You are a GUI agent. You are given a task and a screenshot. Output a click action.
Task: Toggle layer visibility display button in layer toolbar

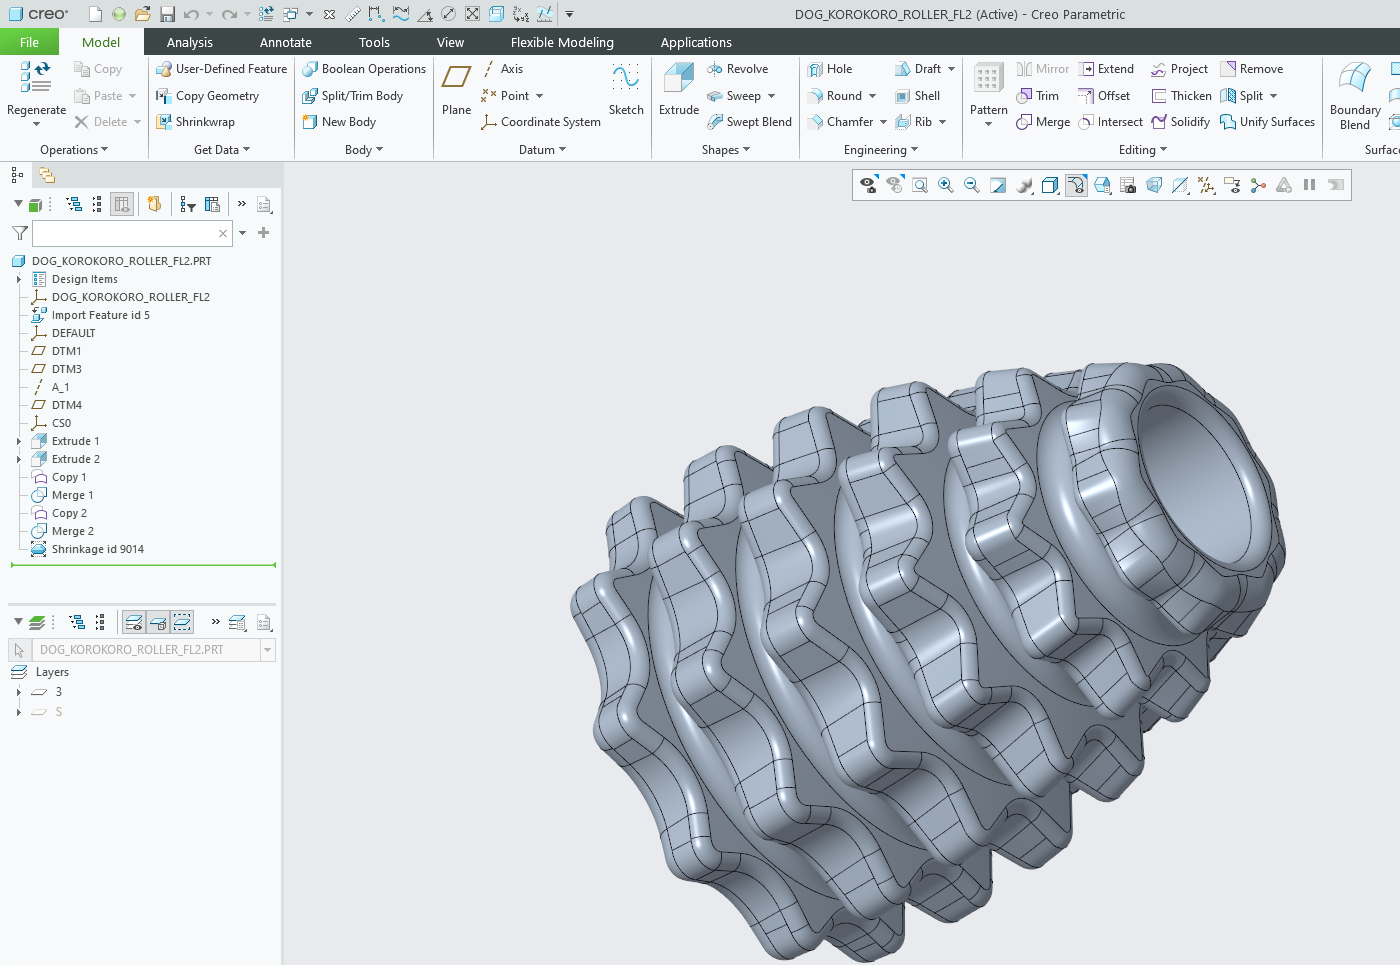(x=133, y=623)
